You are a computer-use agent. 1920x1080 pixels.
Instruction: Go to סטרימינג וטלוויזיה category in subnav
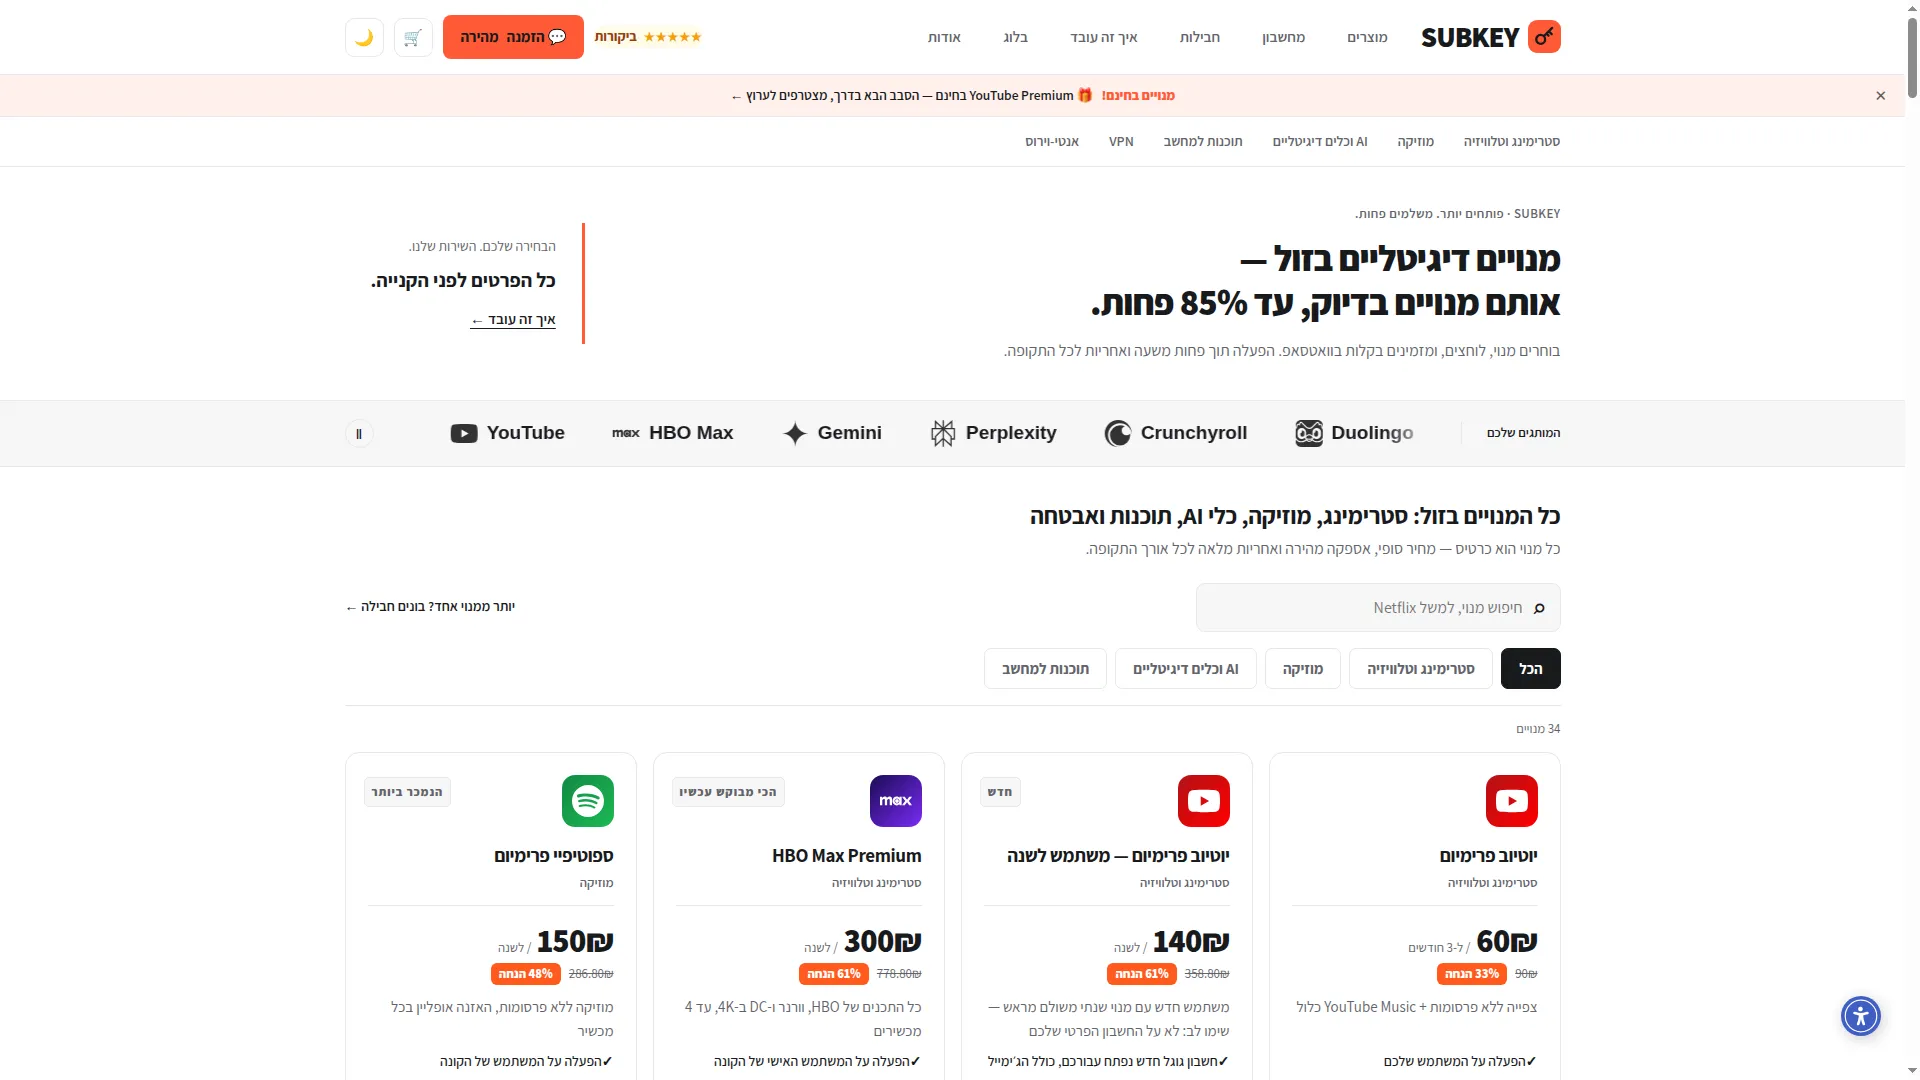point(1512,142)
